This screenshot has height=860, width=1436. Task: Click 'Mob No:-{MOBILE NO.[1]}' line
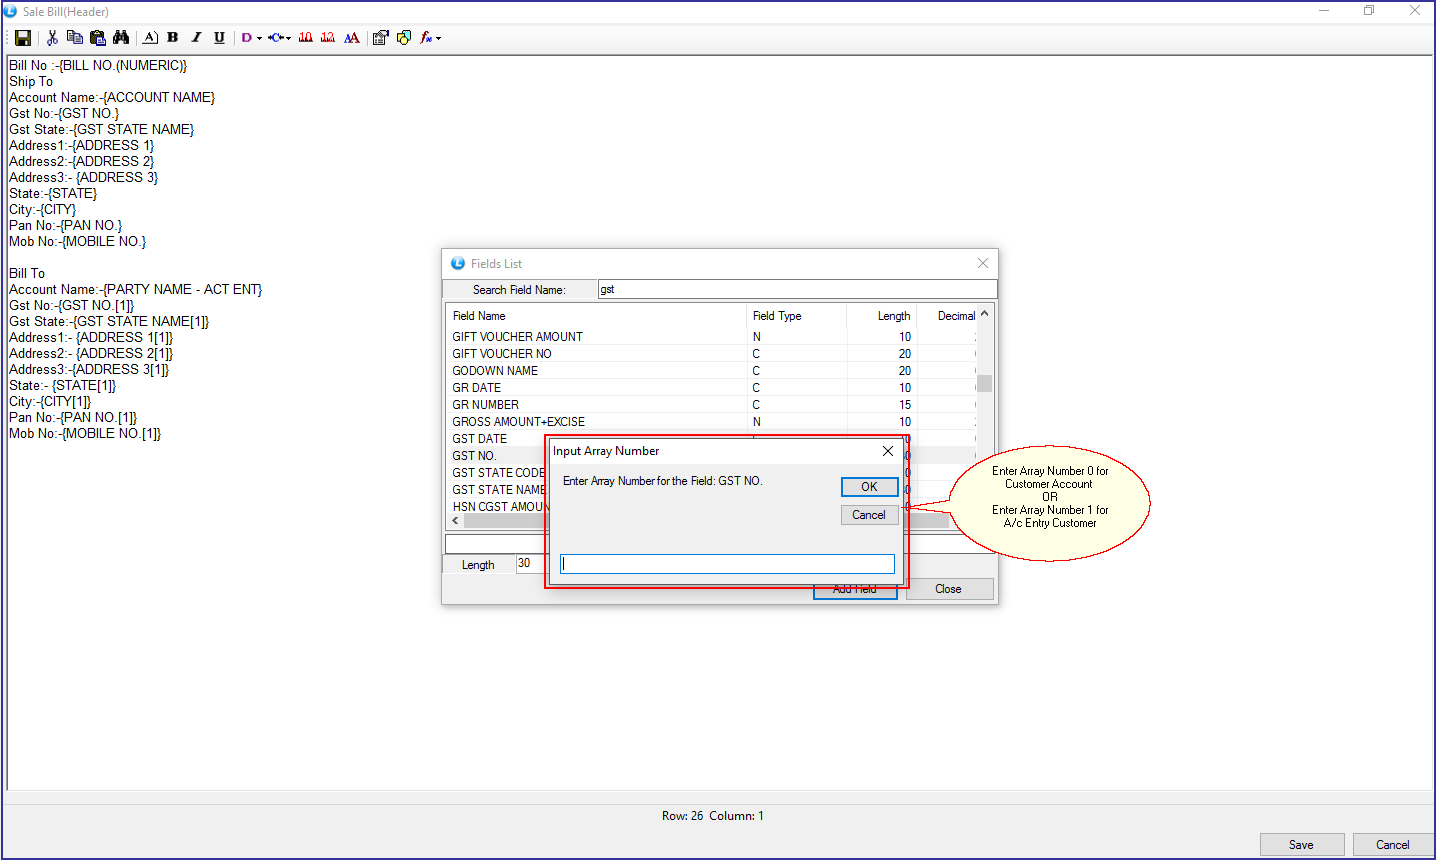point(85,433)
